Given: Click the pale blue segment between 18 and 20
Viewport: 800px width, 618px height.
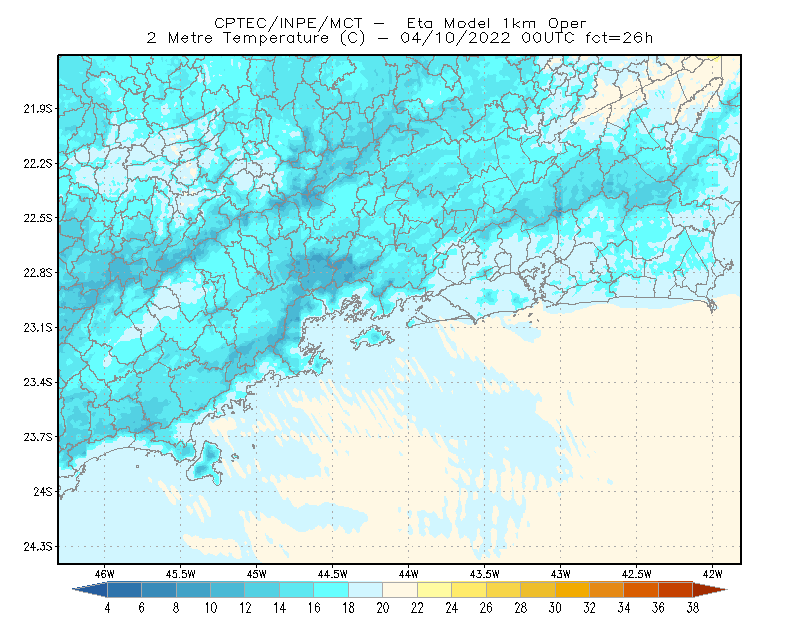Looking at the screenshot, I should [x=366, y=590].
